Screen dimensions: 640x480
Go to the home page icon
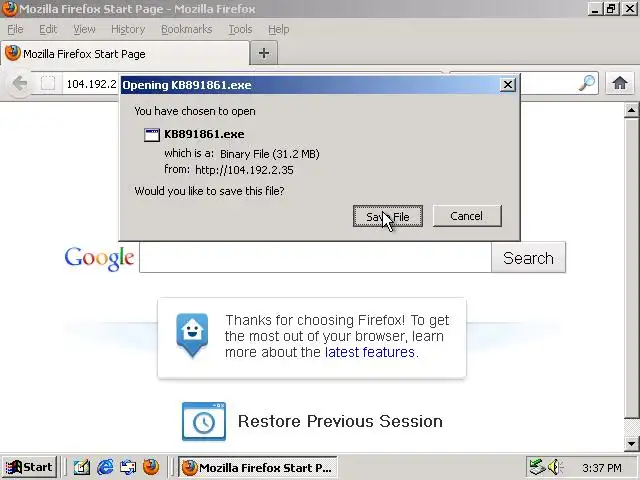(x=620, y=83)
